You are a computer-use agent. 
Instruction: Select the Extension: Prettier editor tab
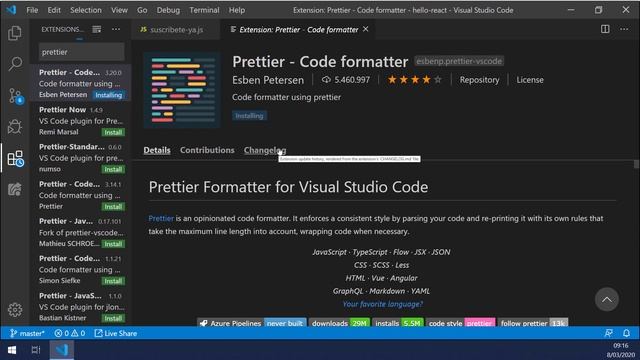pos(298,29)
